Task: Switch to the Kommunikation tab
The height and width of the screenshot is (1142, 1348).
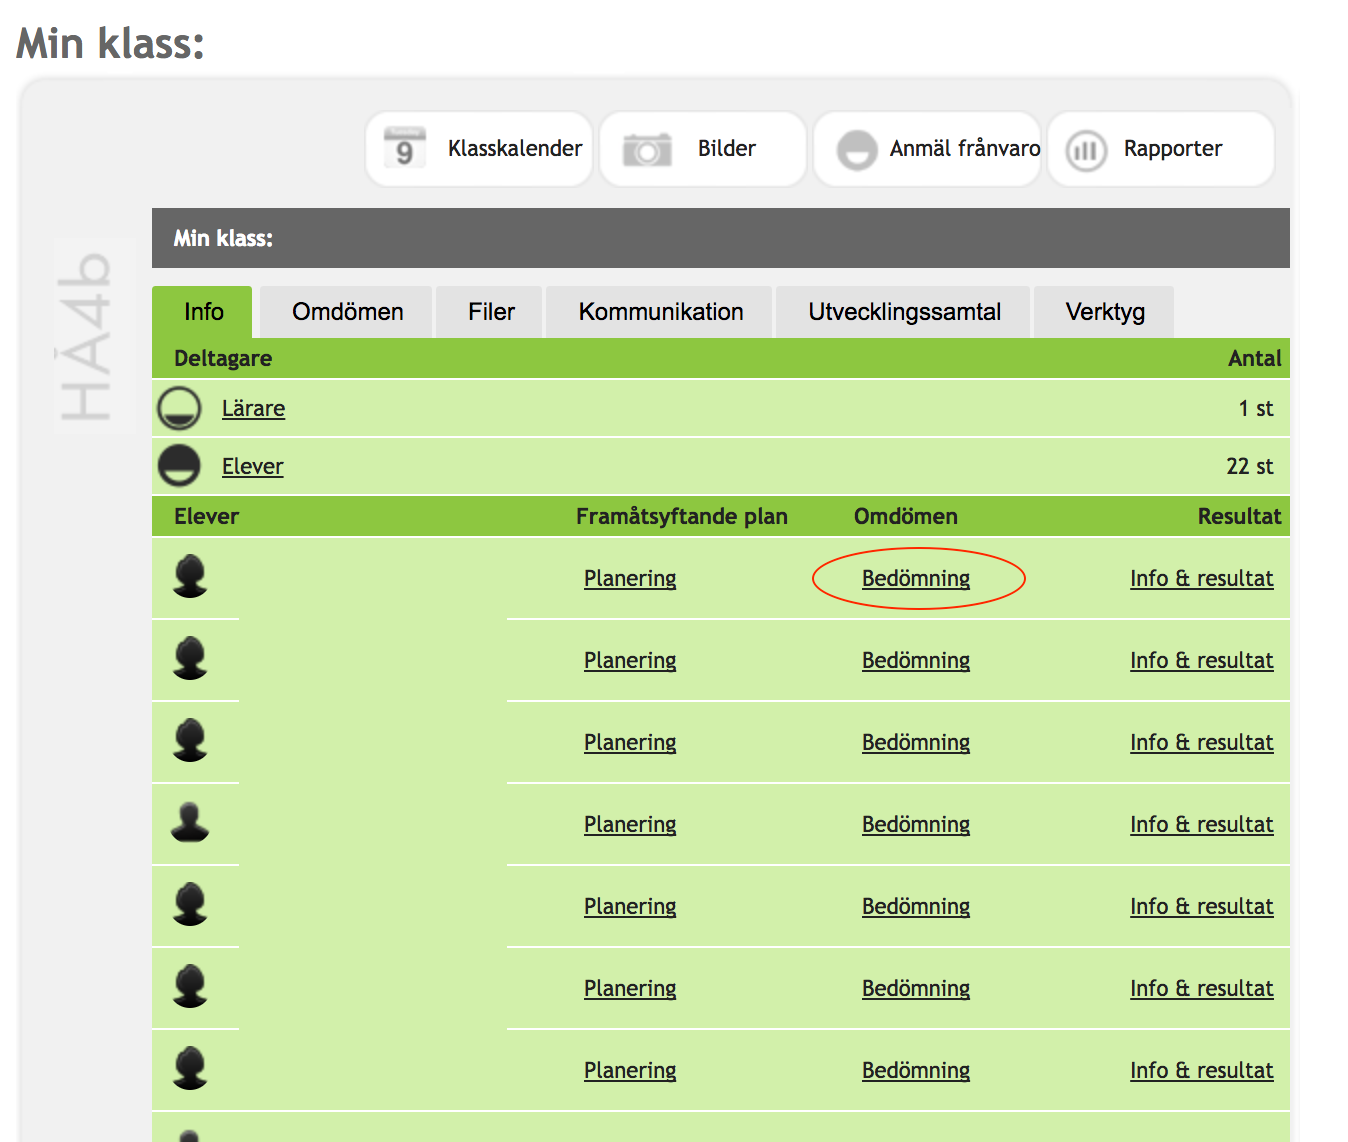Action: click(x=660, y=312)
